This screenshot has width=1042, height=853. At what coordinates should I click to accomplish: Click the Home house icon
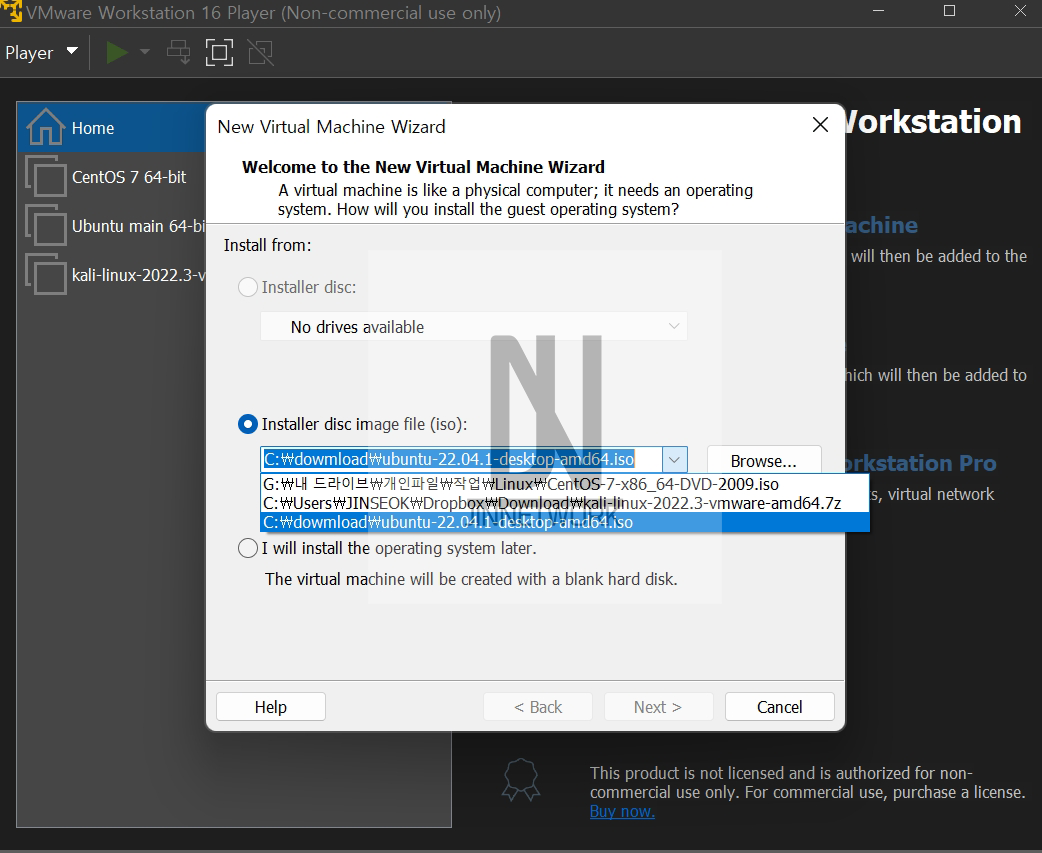pos(45,126)
